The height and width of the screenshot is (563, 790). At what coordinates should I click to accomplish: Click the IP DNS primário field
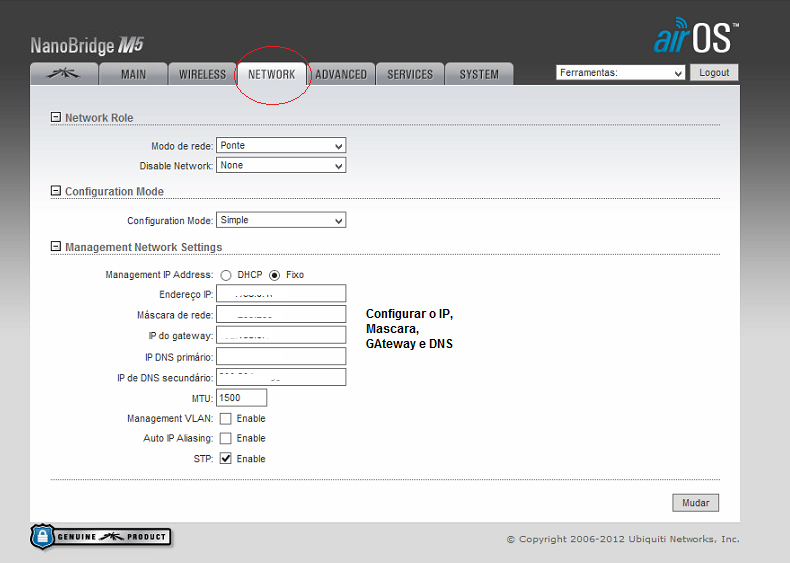pyautogui.click(x=281, y=356)
